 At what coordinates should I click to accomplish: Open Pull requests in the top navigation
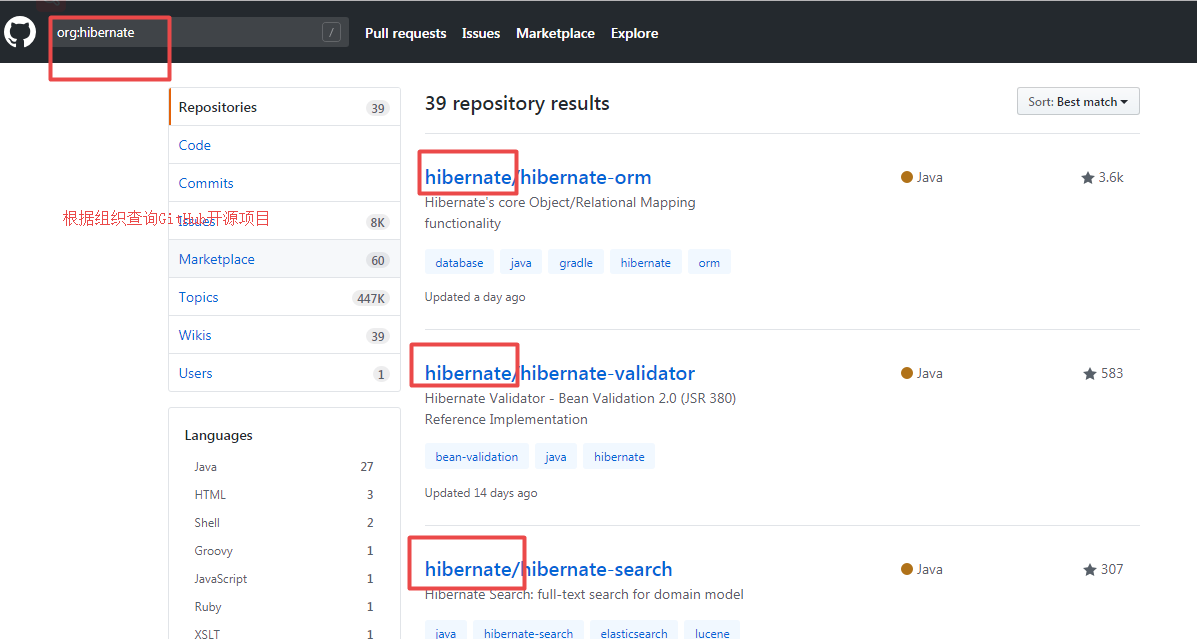(405, 33)
